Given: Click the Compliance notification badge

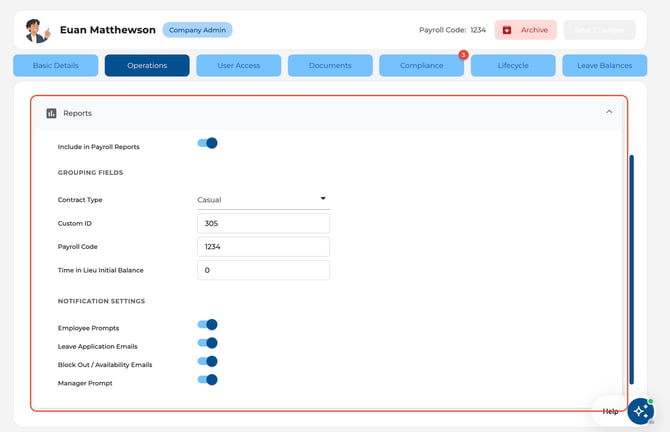Looking at the screenshot, I should coord(463,55).
